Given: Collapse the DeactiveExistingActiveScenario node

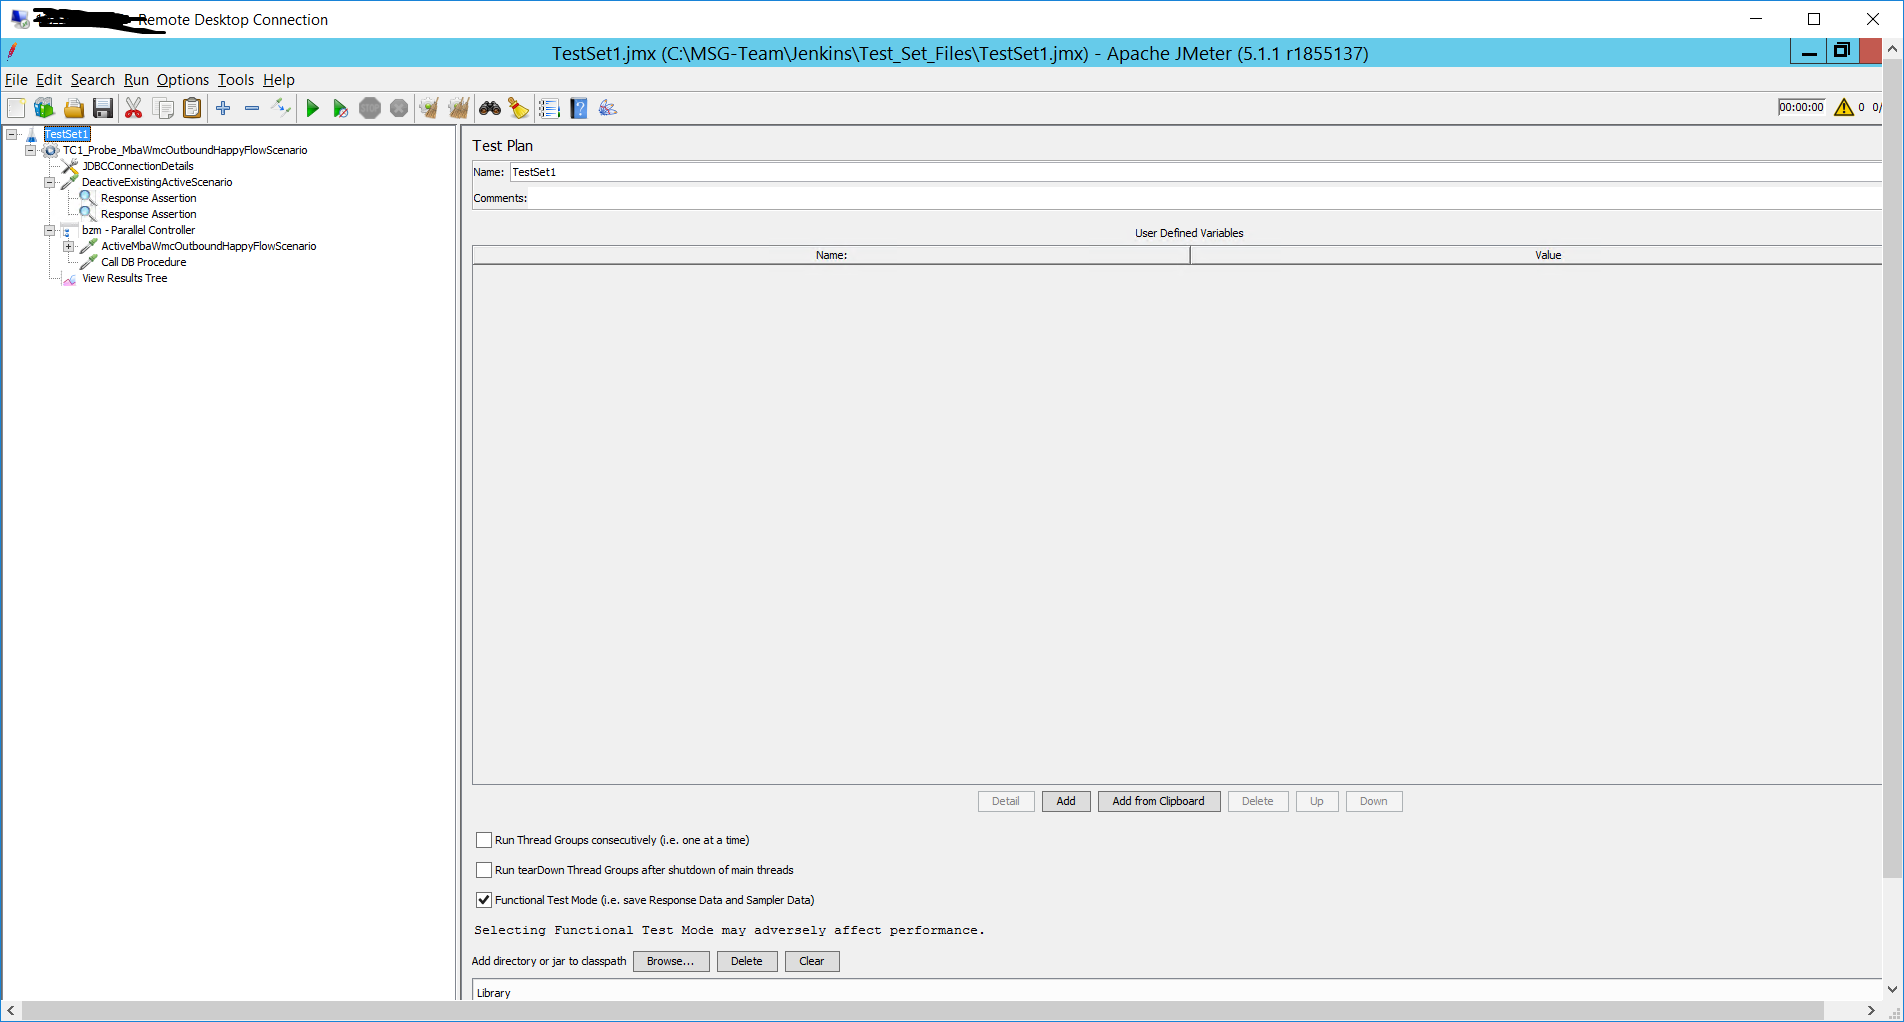Looking at the screenshot, I should coord(49,182).
